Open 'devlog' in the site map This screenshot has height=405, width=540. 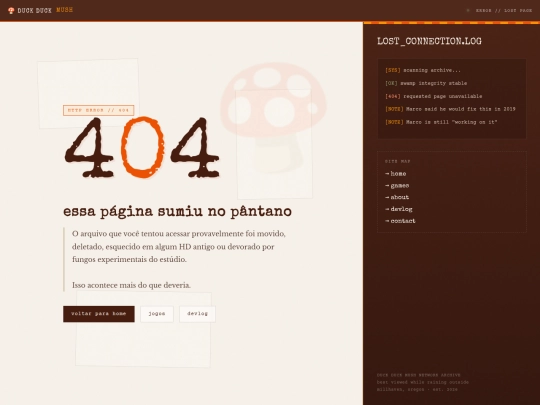pos(399,209)
